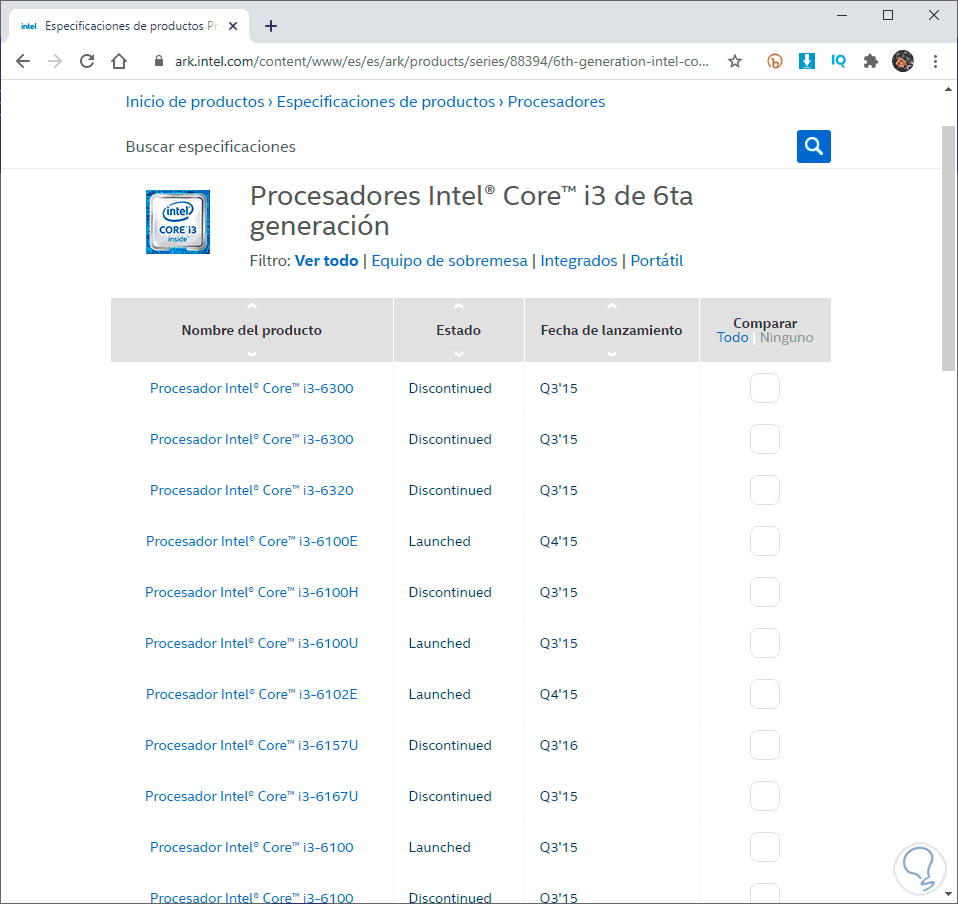
Task: Check compare box for i3-6100U
Action: click(x=764, y=643)
